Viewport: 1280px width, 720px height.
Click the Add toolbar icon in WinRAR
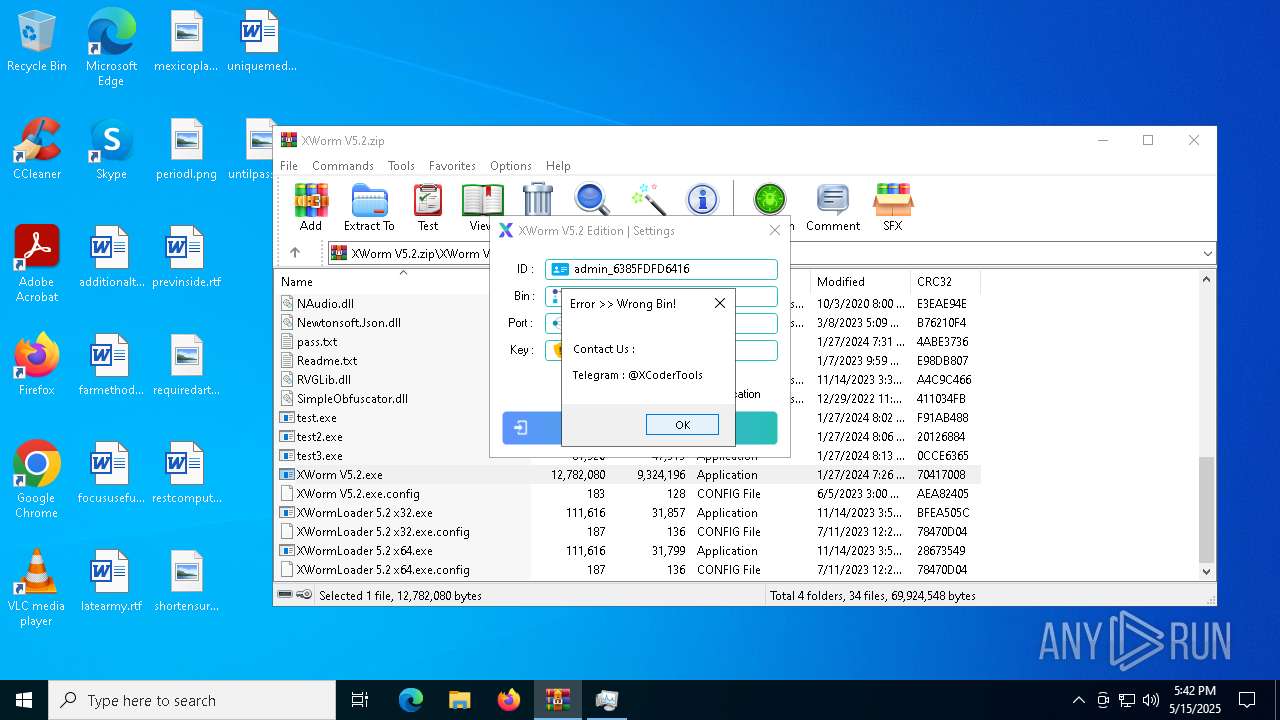311,207
